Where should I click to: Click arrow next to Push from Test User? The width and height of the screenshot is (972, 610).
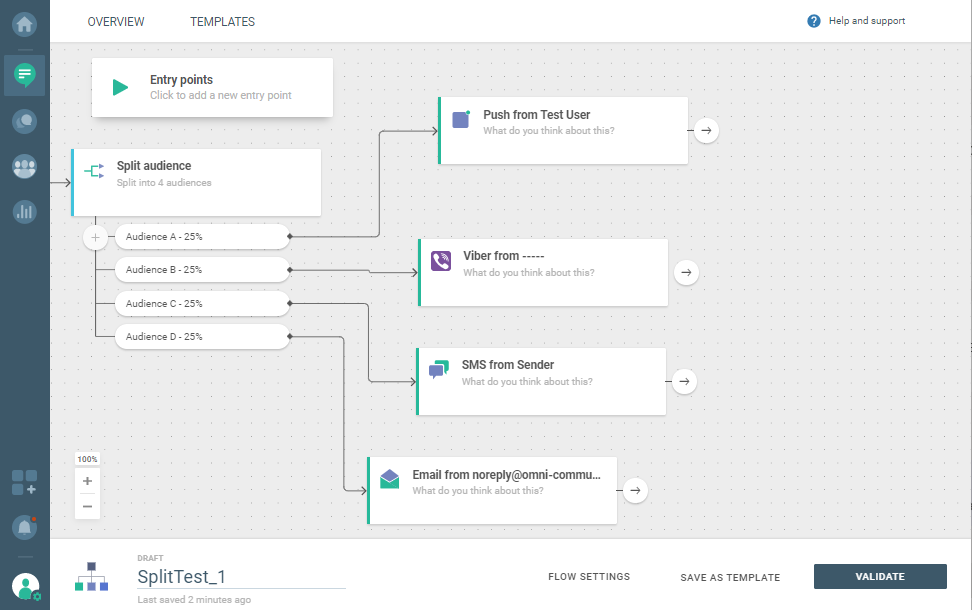pos(706,130)
